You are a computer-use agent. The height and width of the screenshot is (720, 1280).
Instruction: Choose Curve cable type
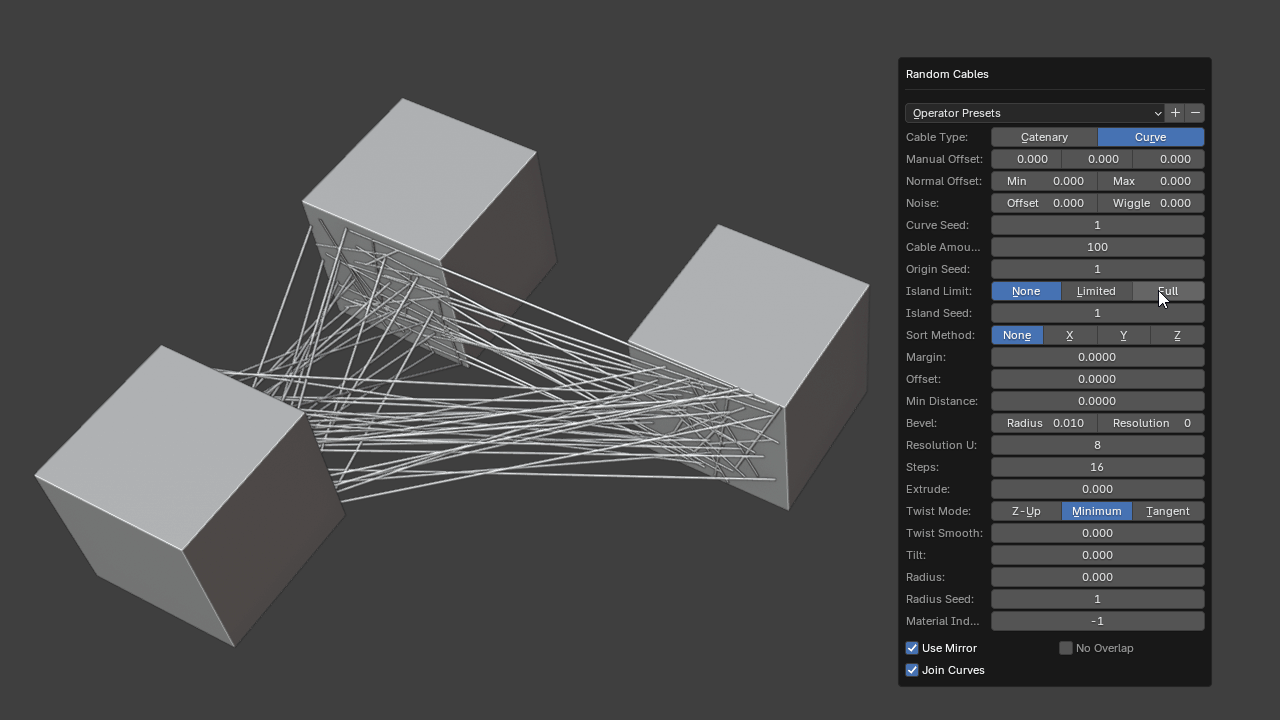1150,137
